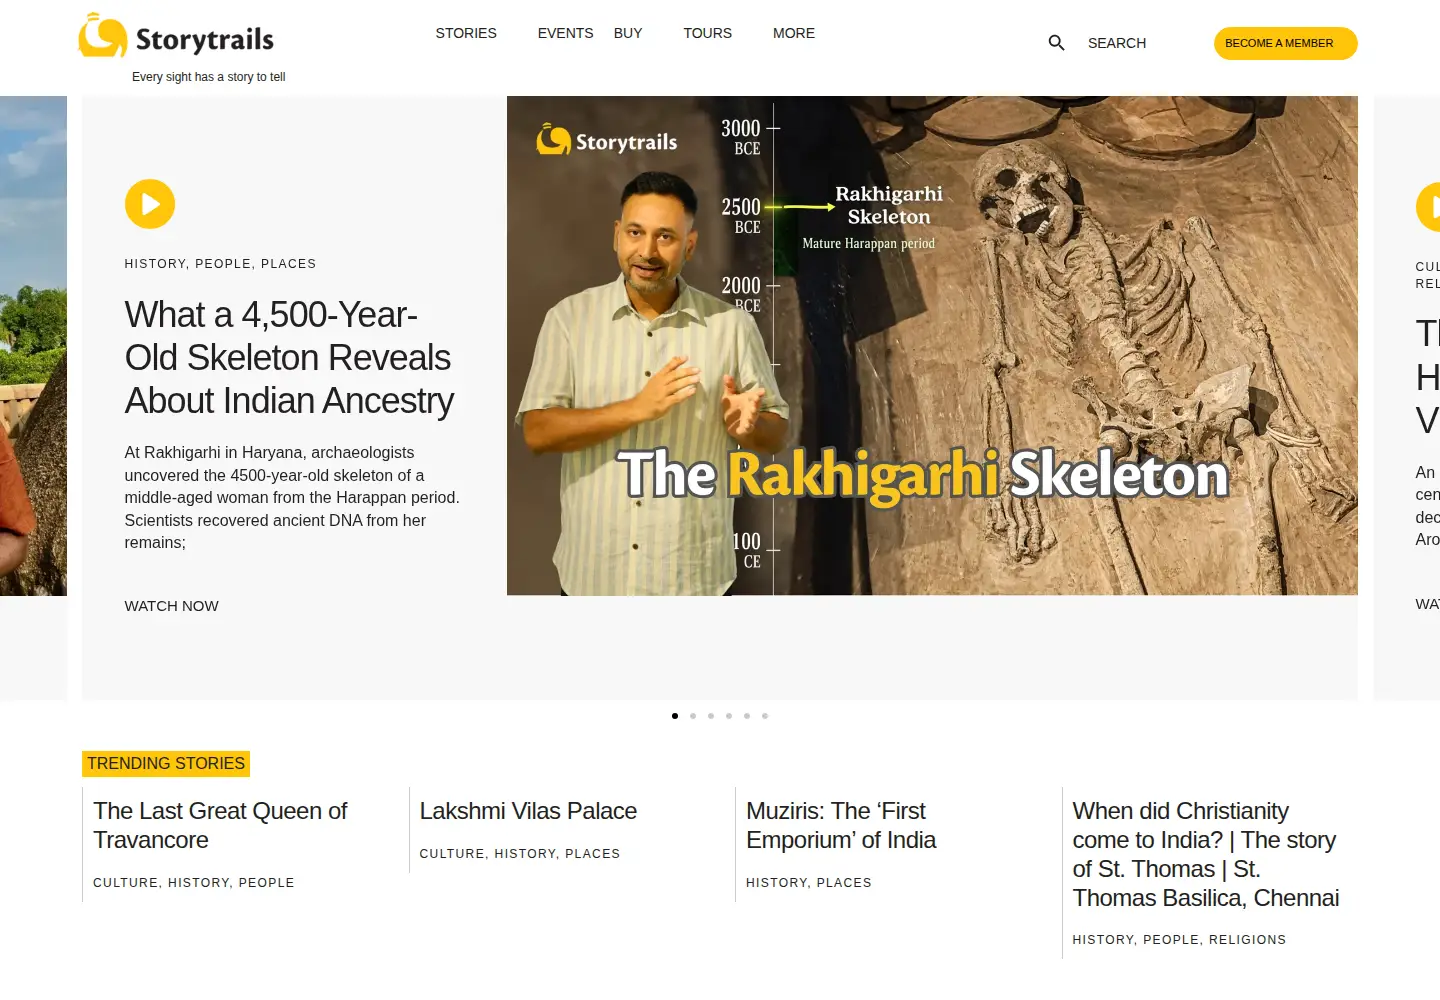Play the Rakhigarhi skeleton story video
The width and height of the screenshot is (1440, 1000).
tap(150, 204)
